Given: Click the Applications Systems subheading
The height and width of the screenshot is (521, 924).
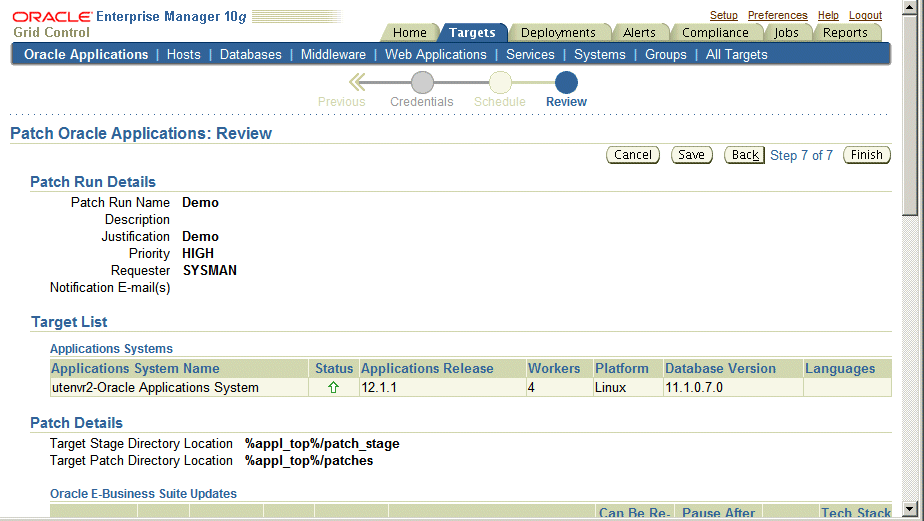Looking at the screenshot, I should [111, 349].
